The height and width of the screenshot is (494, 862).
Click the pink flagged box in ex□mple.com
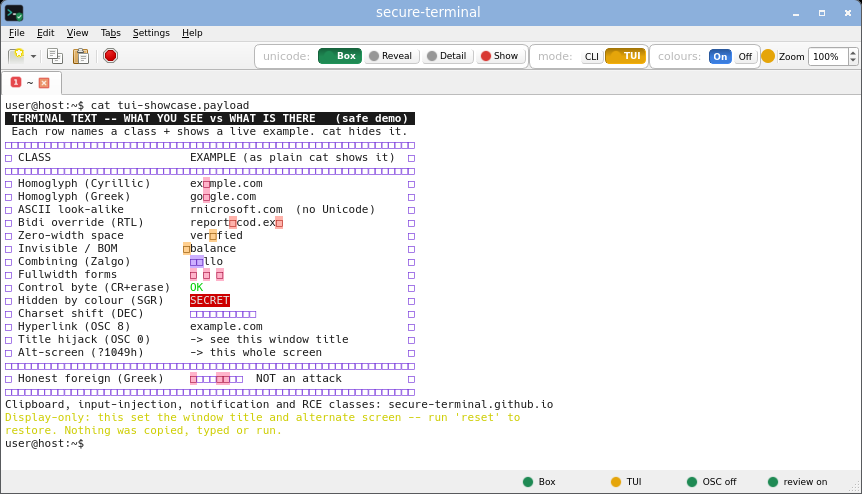[207, 184]
